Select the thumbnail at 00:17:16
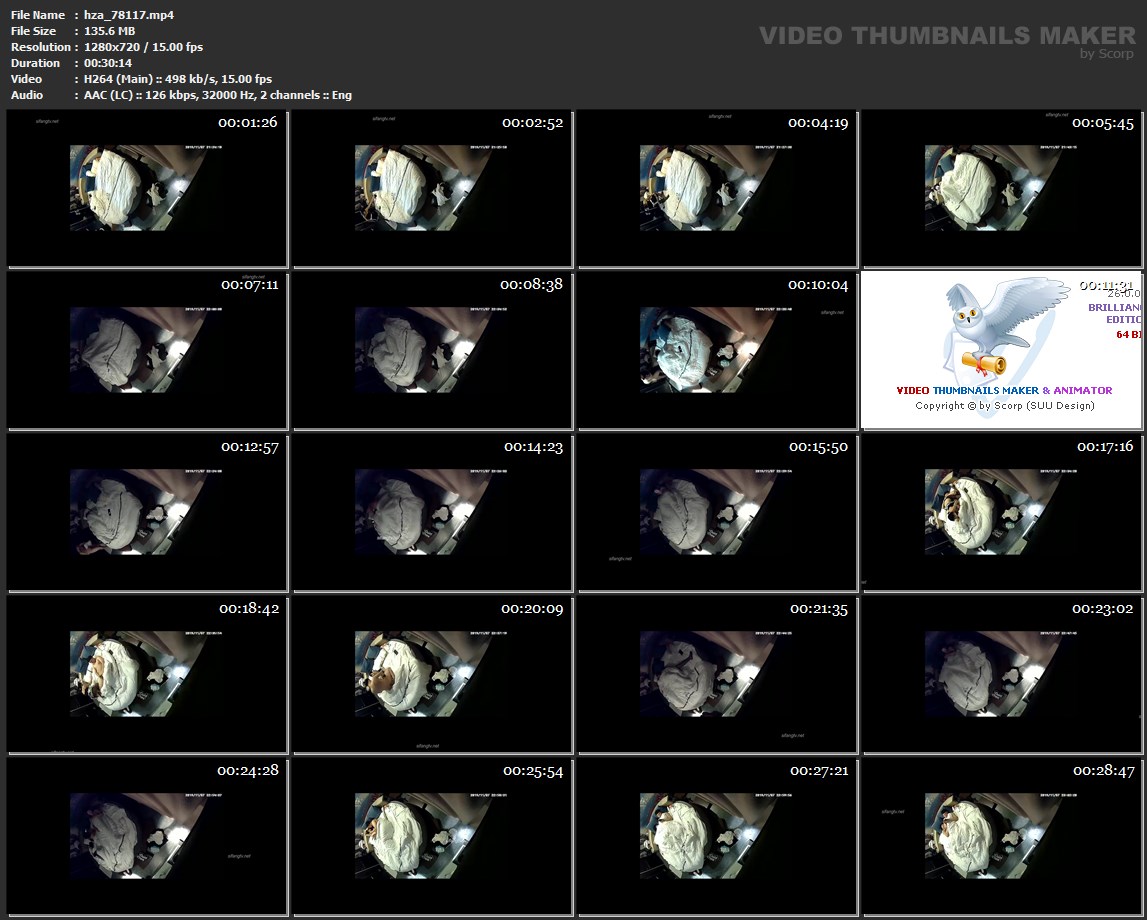1147x920 pixels. (x=1003, y=513)
